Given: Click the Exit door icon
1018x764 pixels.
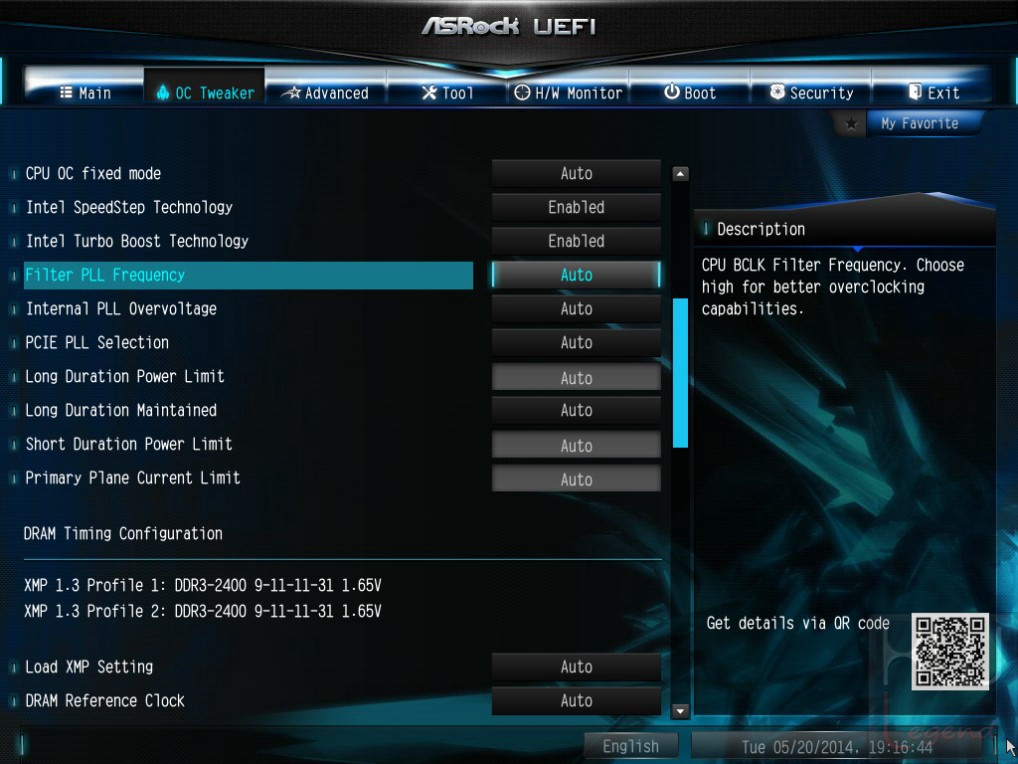Looking at the screenshot, I should pyautogui.click(x=915, y=92).
